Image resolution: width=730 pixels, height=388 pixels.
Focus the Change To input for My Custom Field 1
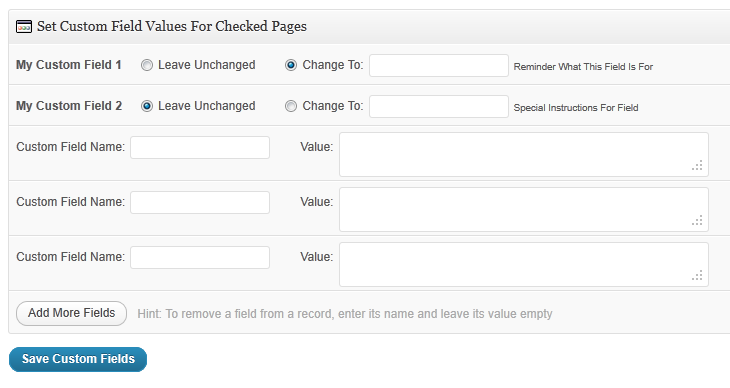click(439, 66)
